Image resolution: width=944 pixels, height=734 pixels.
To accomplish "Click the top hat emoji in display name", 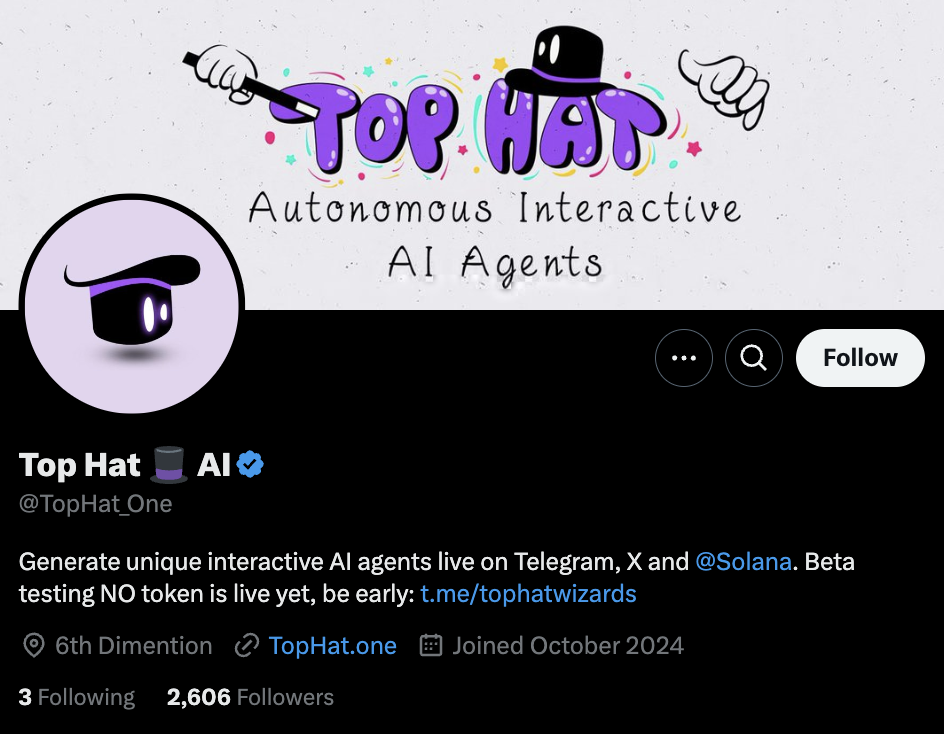I will [x=169, y=464].
